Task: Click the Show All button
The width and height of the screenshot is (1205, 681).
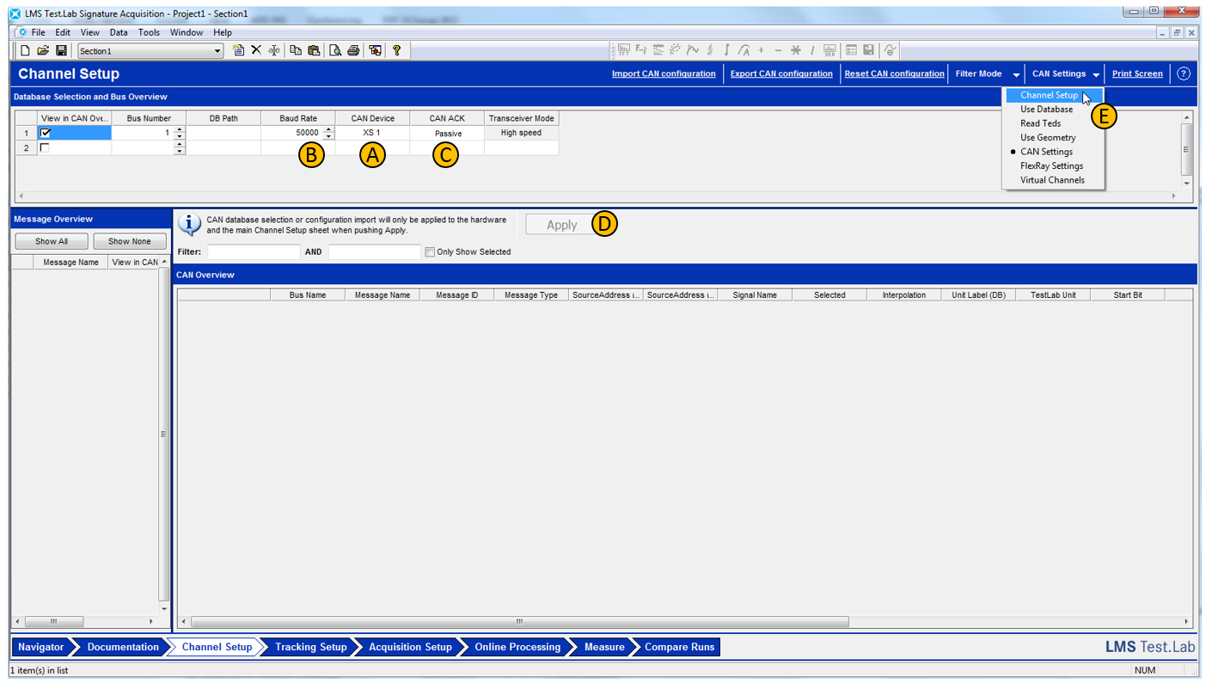Action: [x=52, y=241]
